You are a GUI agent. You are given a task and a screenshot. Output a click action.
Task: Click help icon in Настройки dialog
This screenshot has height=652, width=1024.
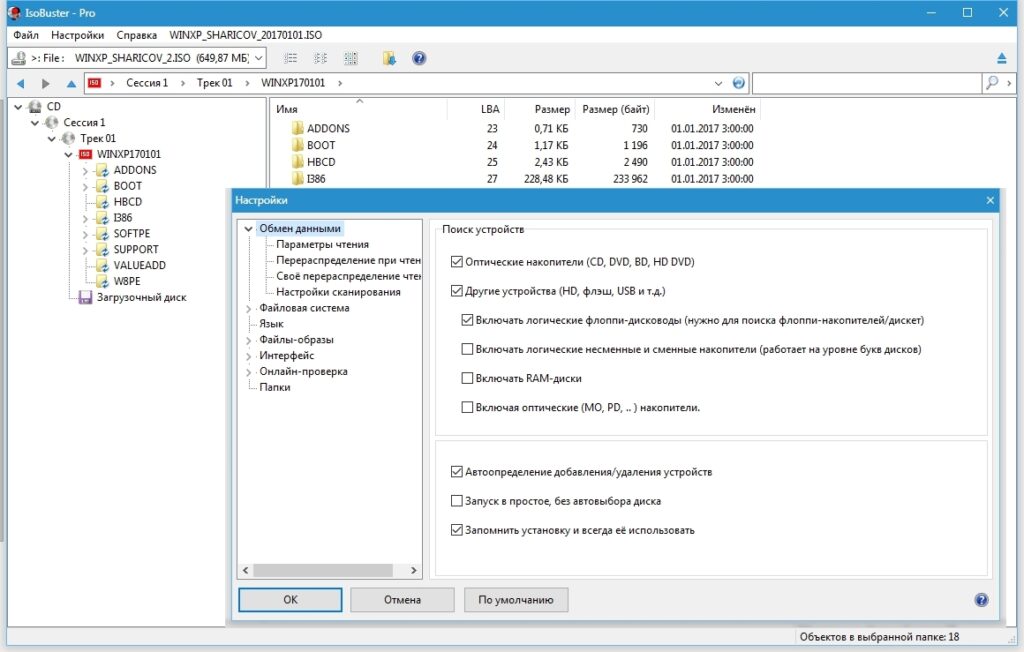[981, 600]
